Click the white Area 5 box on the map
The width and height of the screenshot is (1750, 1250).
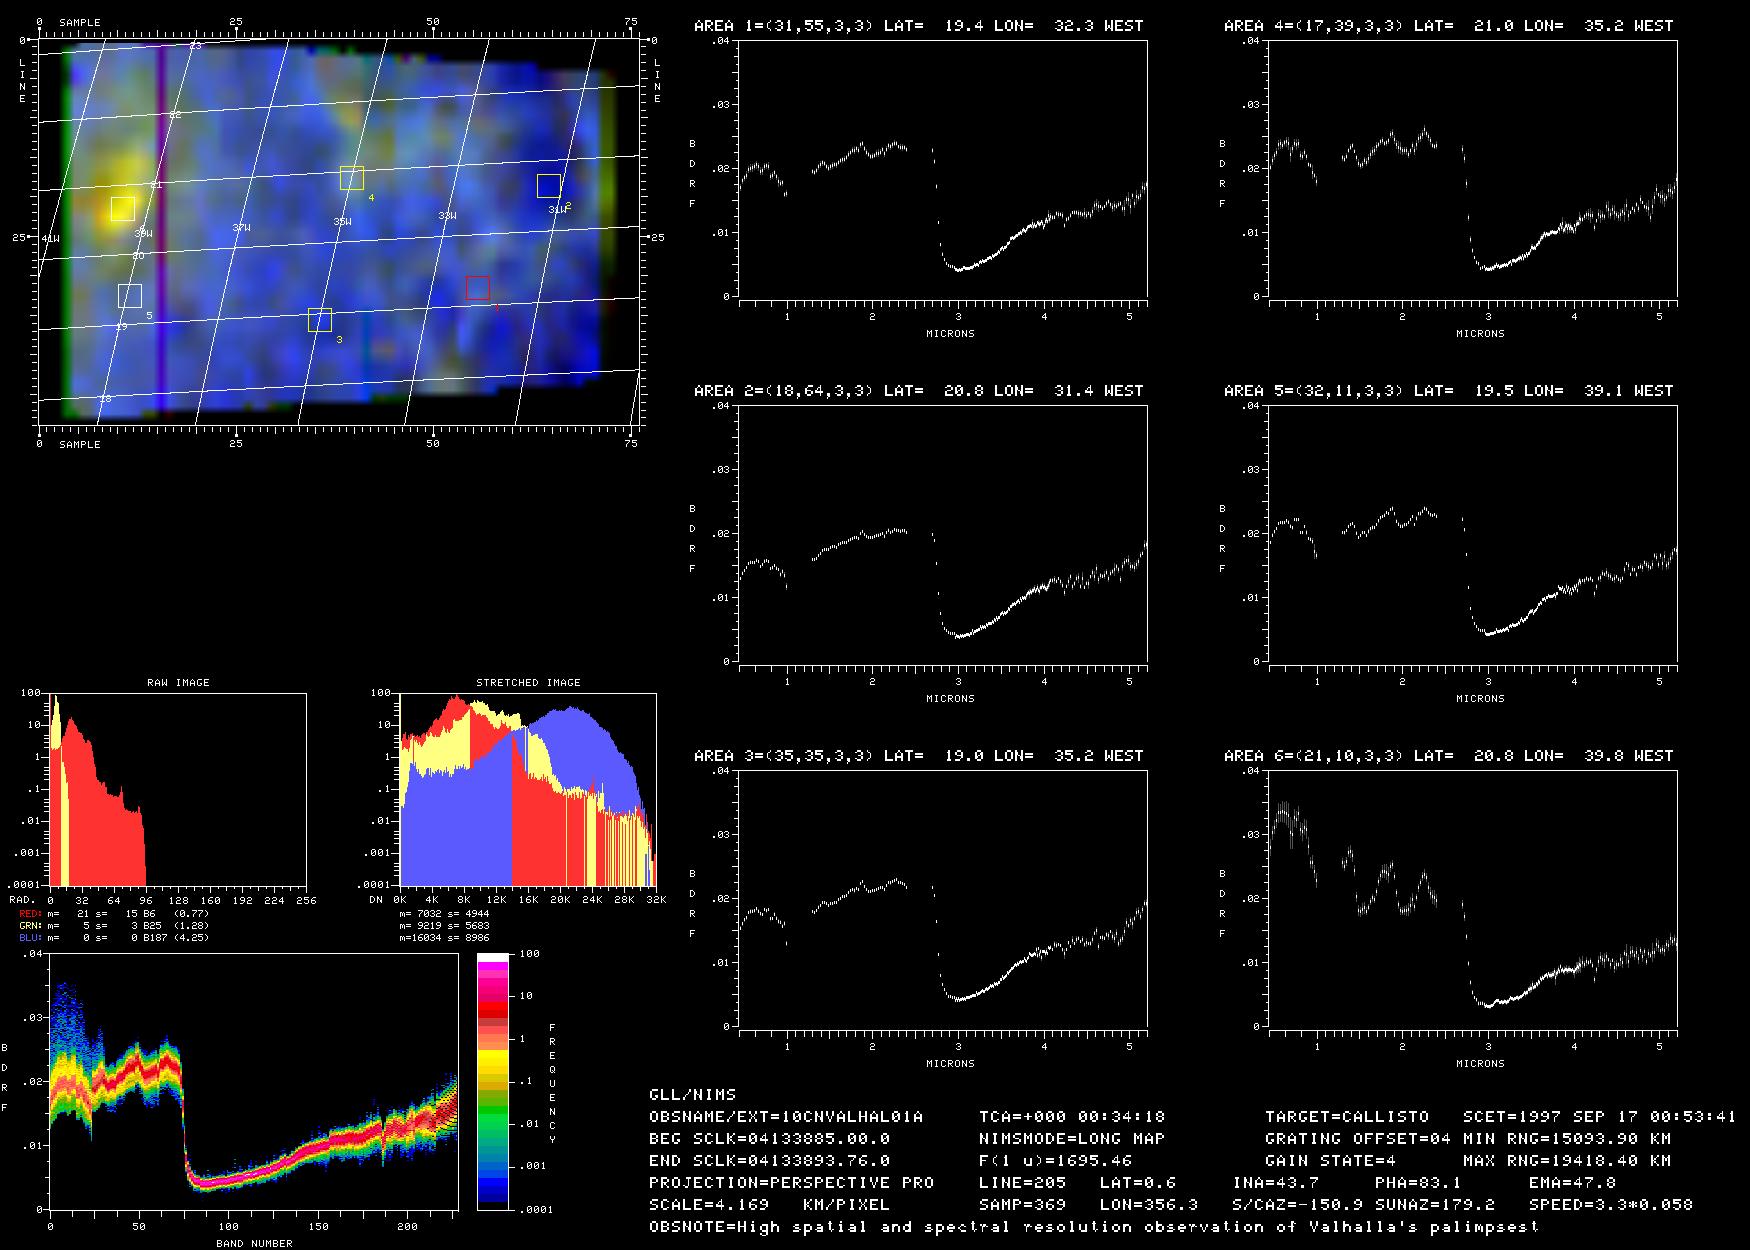pyautogui.click(x=130, y=295)
